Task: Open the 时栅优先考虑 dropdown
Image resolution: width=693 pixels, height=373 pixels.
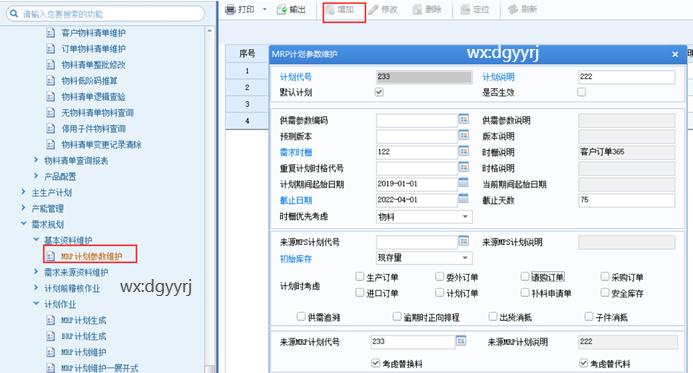Action: tap(424, 217)
